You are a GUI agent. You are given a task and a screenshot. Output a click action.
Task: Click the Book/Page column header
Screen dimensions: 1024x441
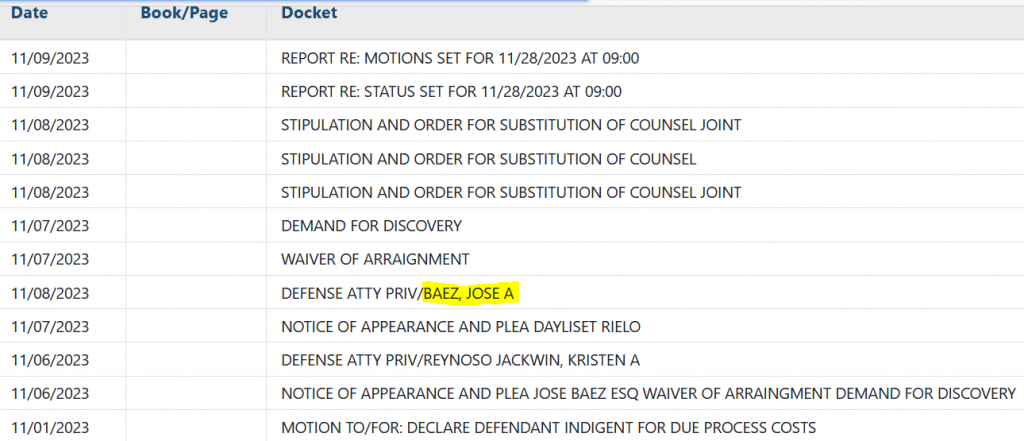coord(184,13)
